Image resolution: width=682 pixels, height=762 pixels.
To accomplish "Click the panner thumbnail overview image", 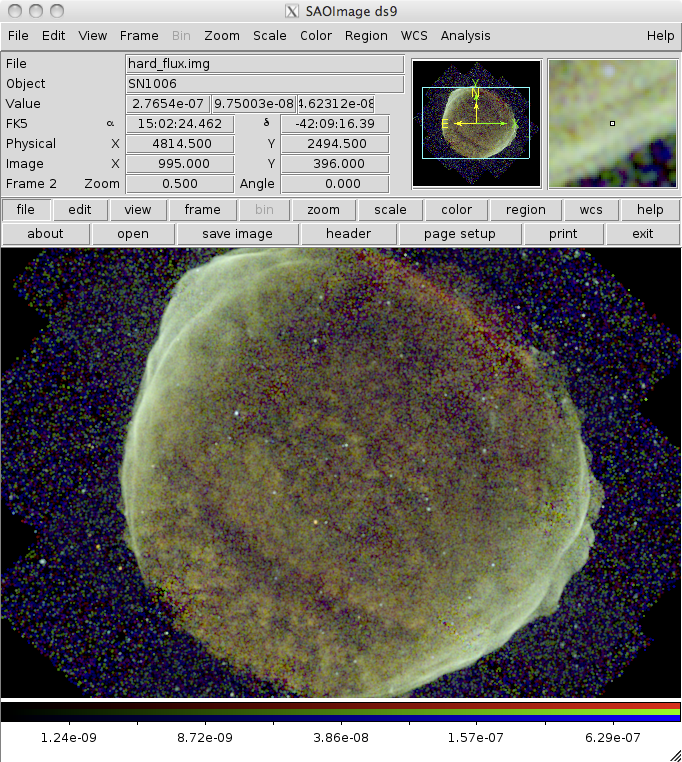I will 476,123.
